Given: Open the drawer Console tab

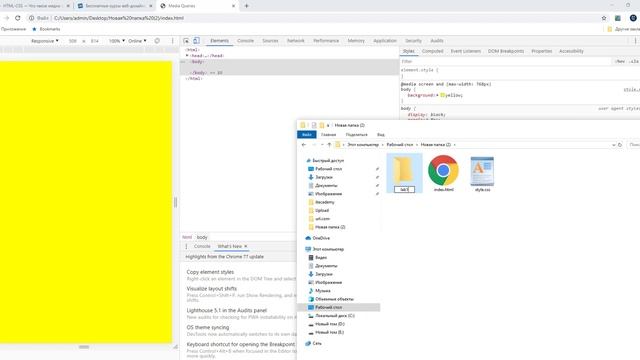Looking at the screenshot, I should pos(202,247).
